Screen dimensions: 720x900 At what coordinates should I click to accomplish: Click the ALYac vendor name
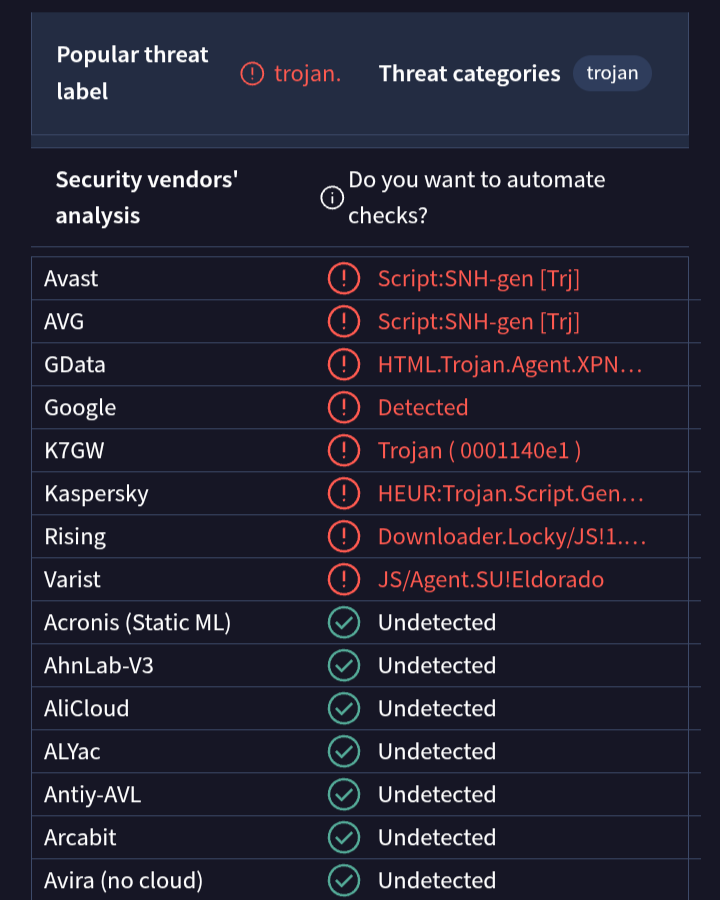pyautogui.click(x=72, y=752)
